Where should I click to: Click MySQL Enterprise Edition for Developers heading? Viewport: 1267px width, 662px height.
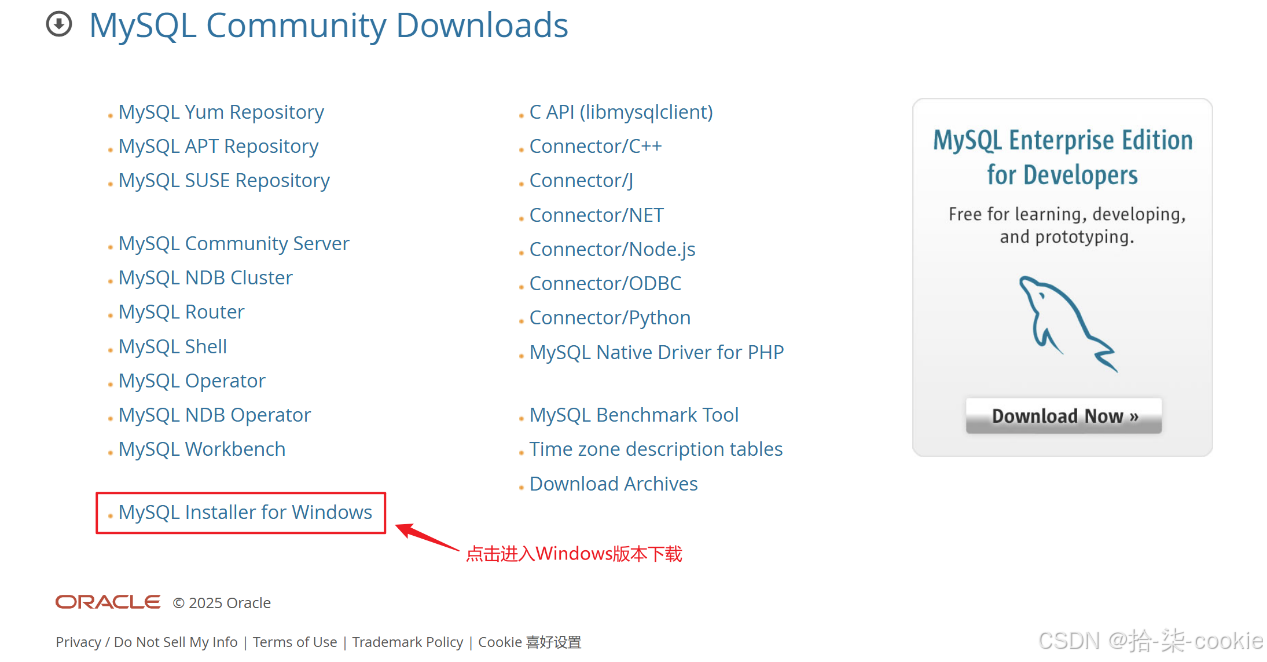1063,157
